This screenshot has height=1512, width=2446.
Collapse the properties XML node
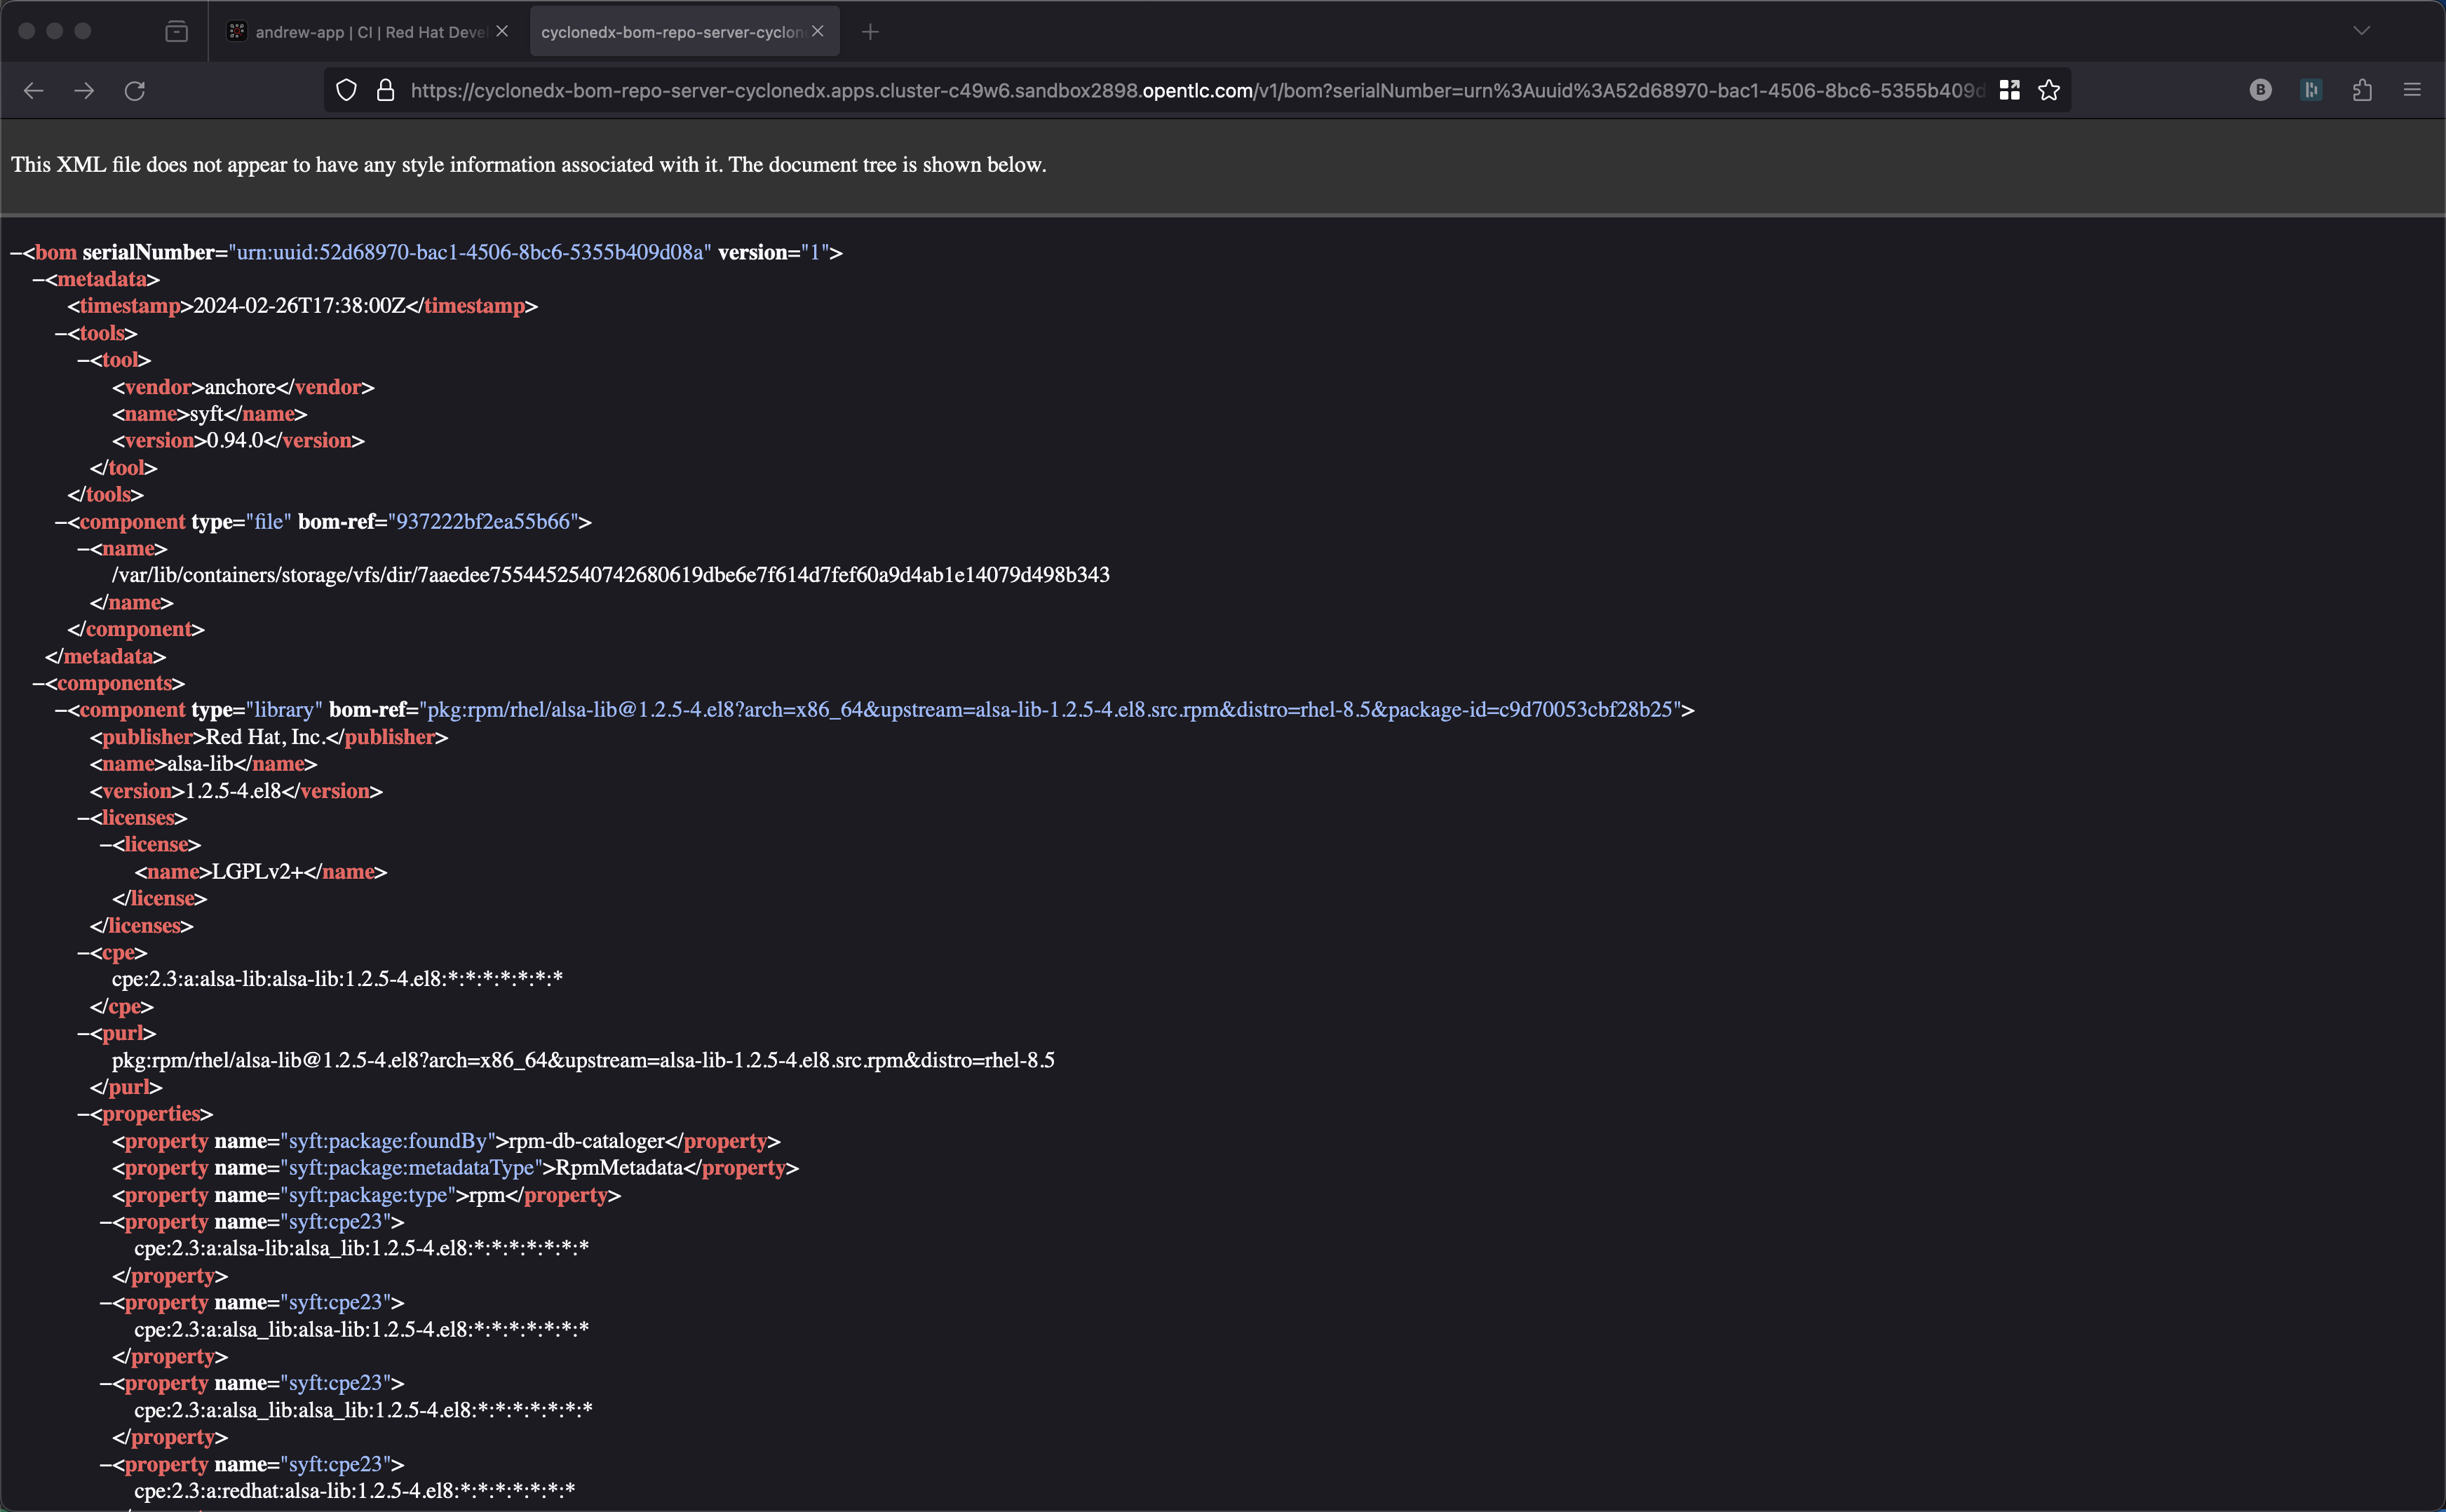pyautogui.click(x=84, y=1115)
